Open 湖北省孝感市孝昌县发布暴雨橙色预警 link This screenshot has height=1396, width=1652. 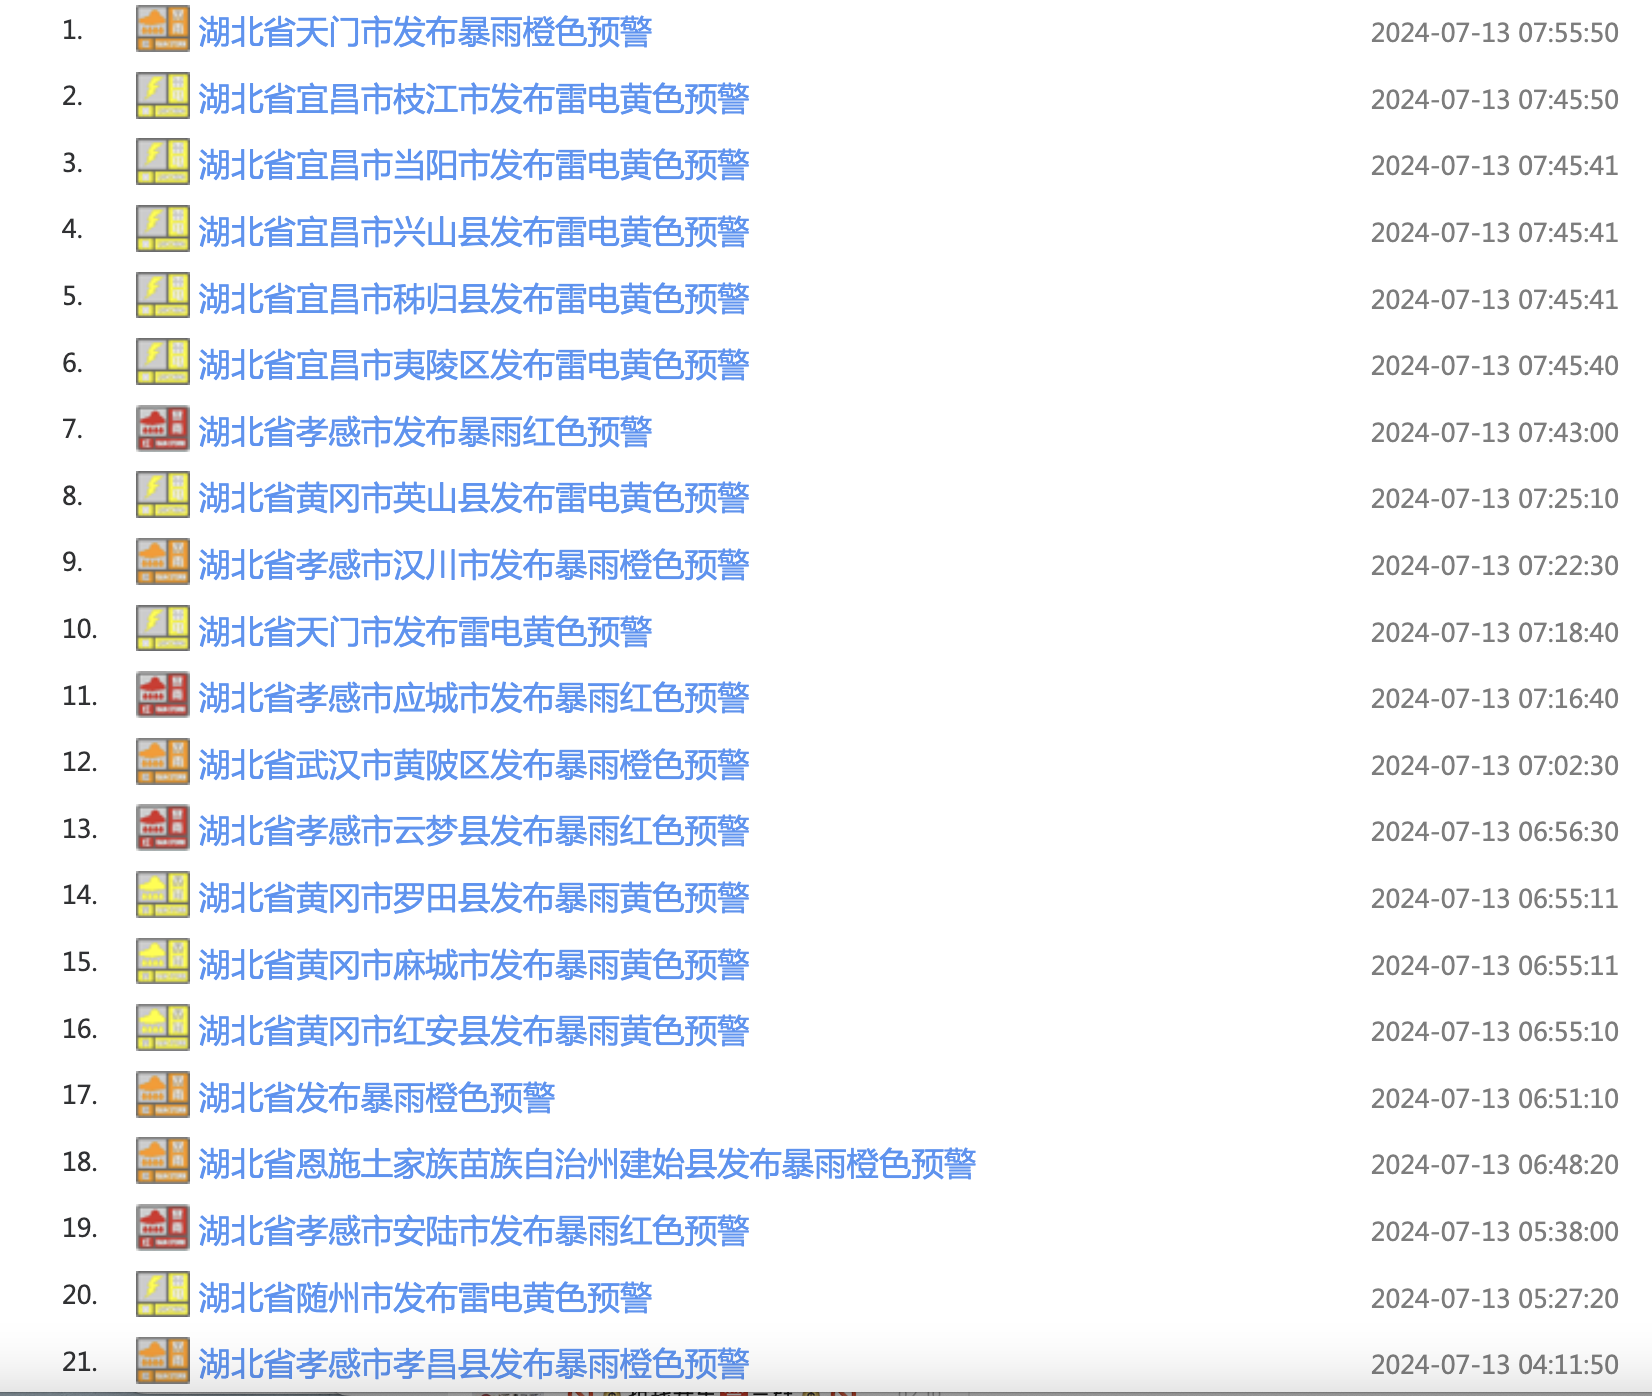tap(473, 1364)
